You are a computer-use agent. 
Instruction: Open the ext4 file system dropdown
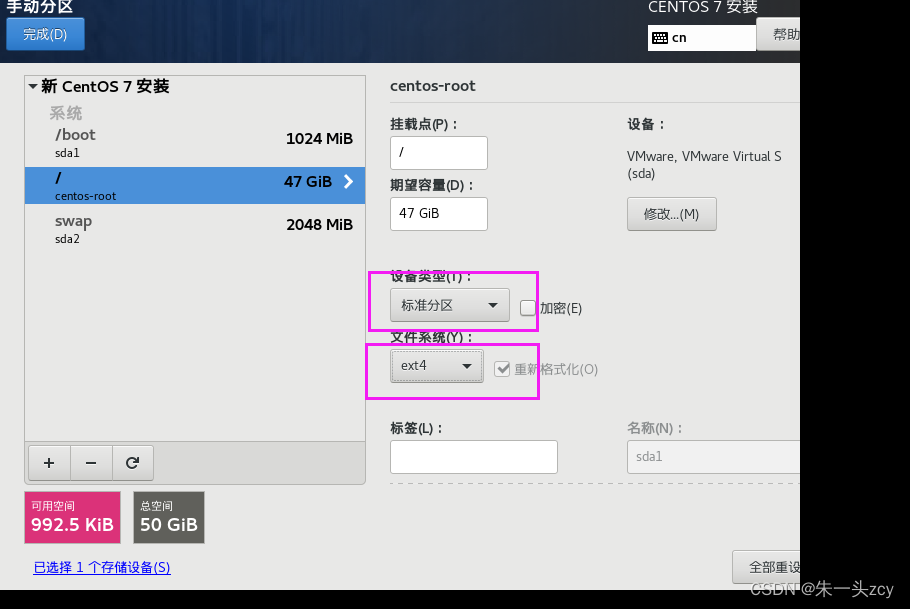436,366
